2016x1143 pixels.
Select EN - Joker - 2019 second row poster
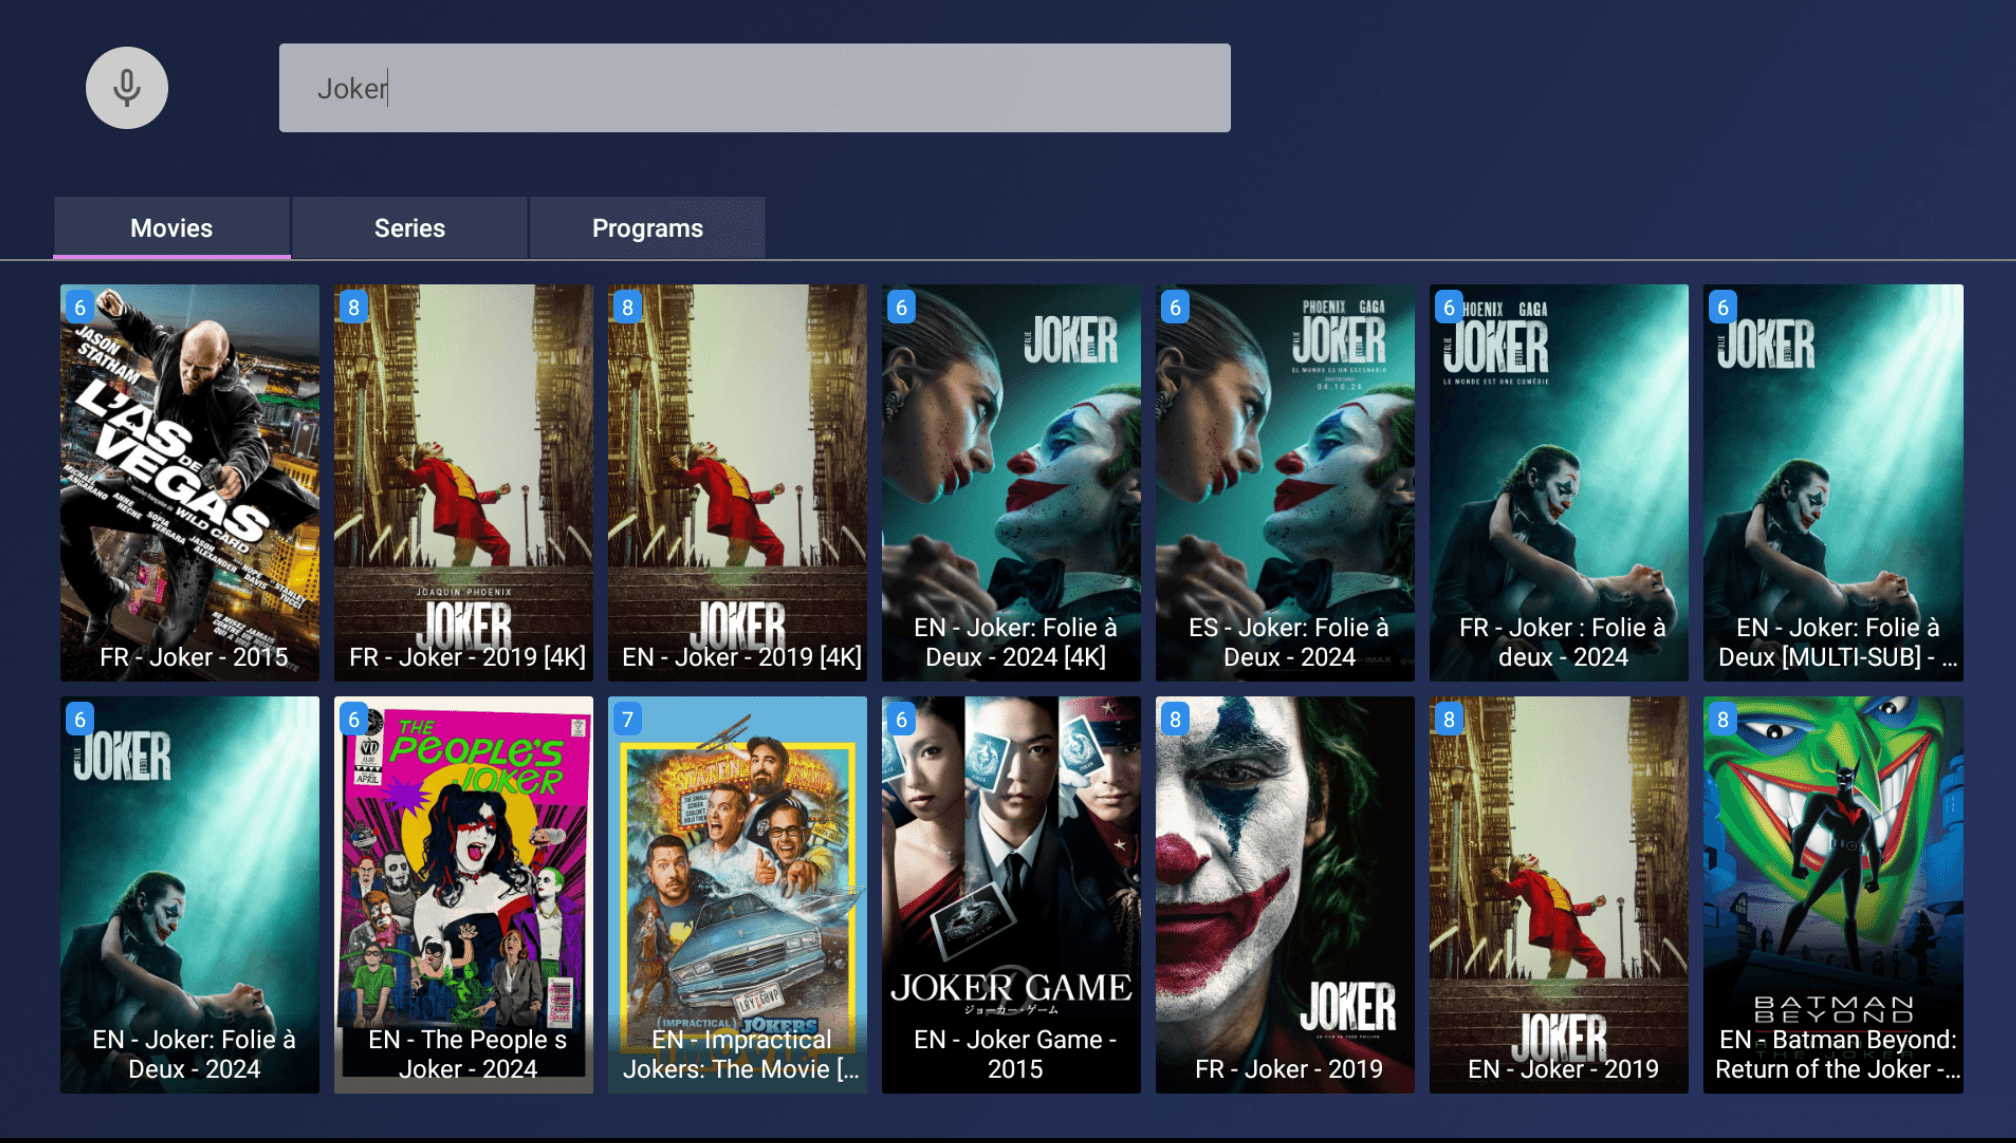click(x=1559, y=894)
